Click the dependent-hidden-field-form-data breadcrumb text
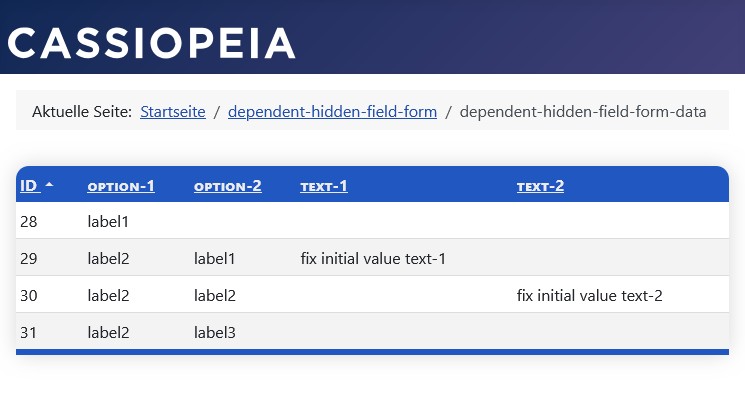 pos(583,112)
